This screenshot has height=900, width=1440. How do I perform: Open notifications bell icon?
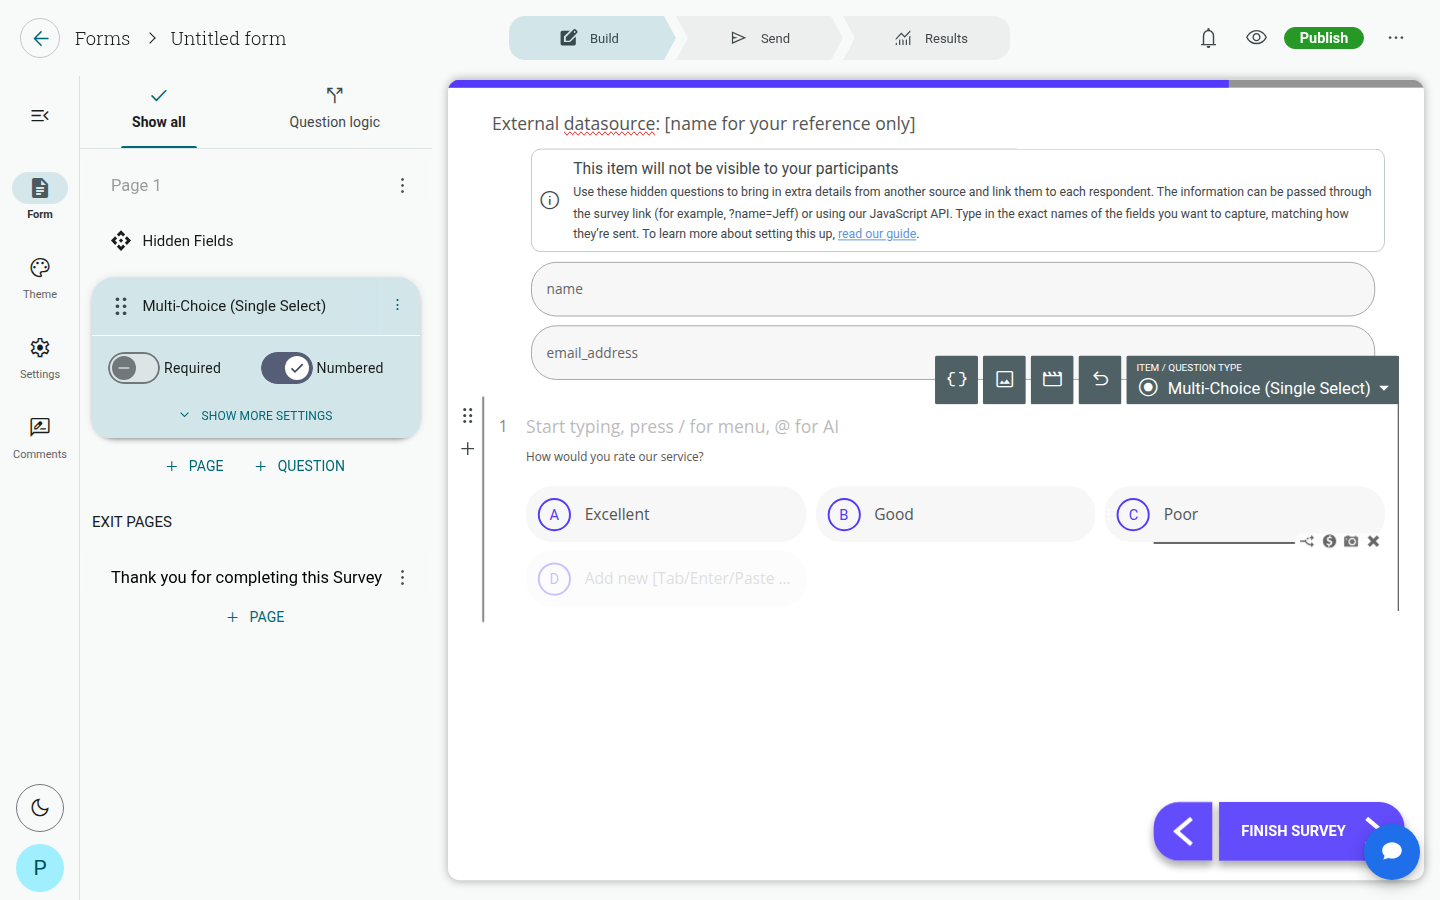coord(1208,38)
